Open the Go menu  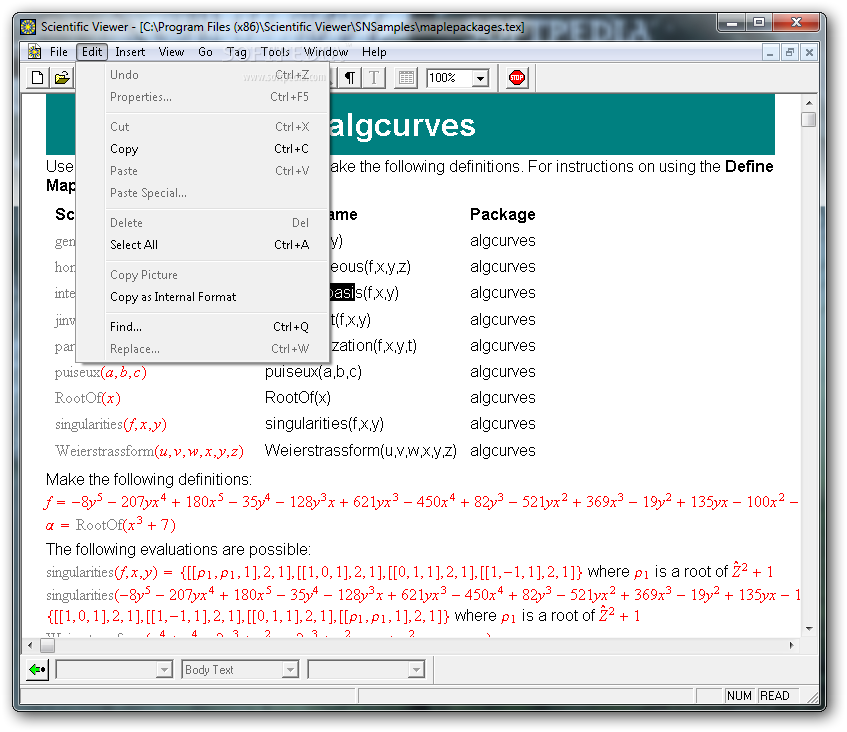point(205,52)
